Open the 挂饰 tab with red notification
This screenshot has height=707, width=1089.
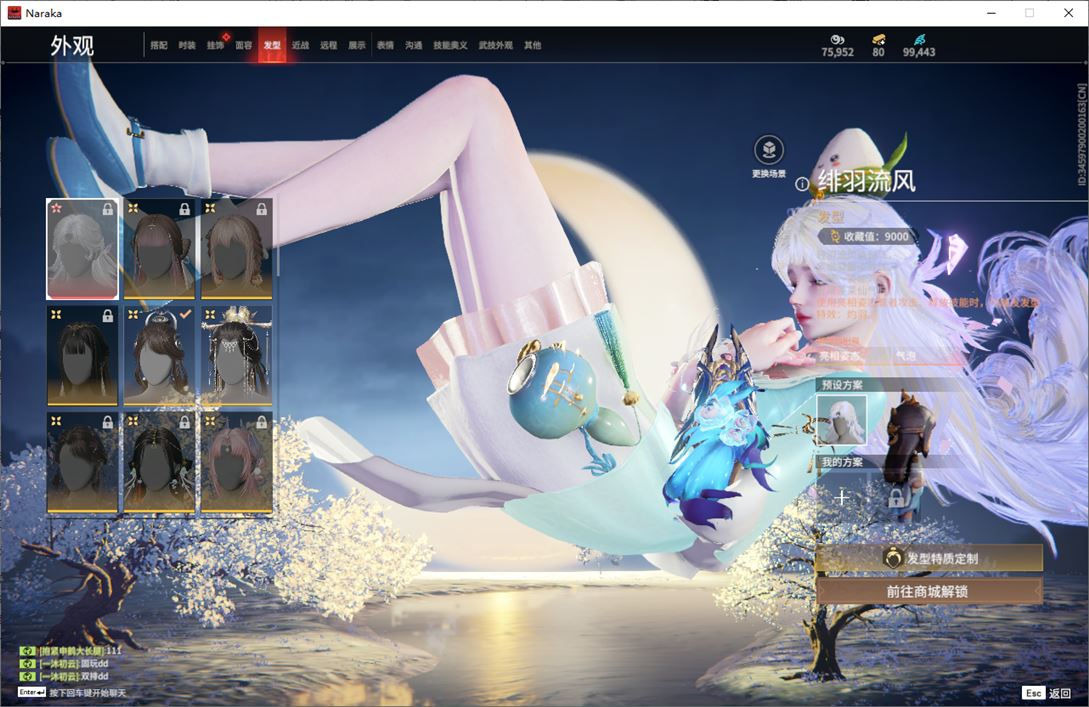215,45
